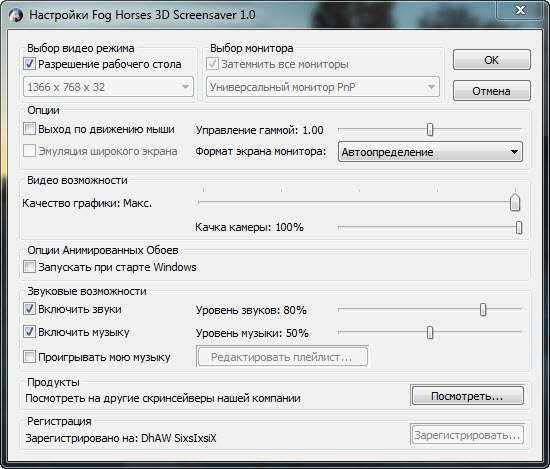The height and width of the screenshot is (469, 550).
Task: Uncheck Включить музыку option
Action: point(29,331)
